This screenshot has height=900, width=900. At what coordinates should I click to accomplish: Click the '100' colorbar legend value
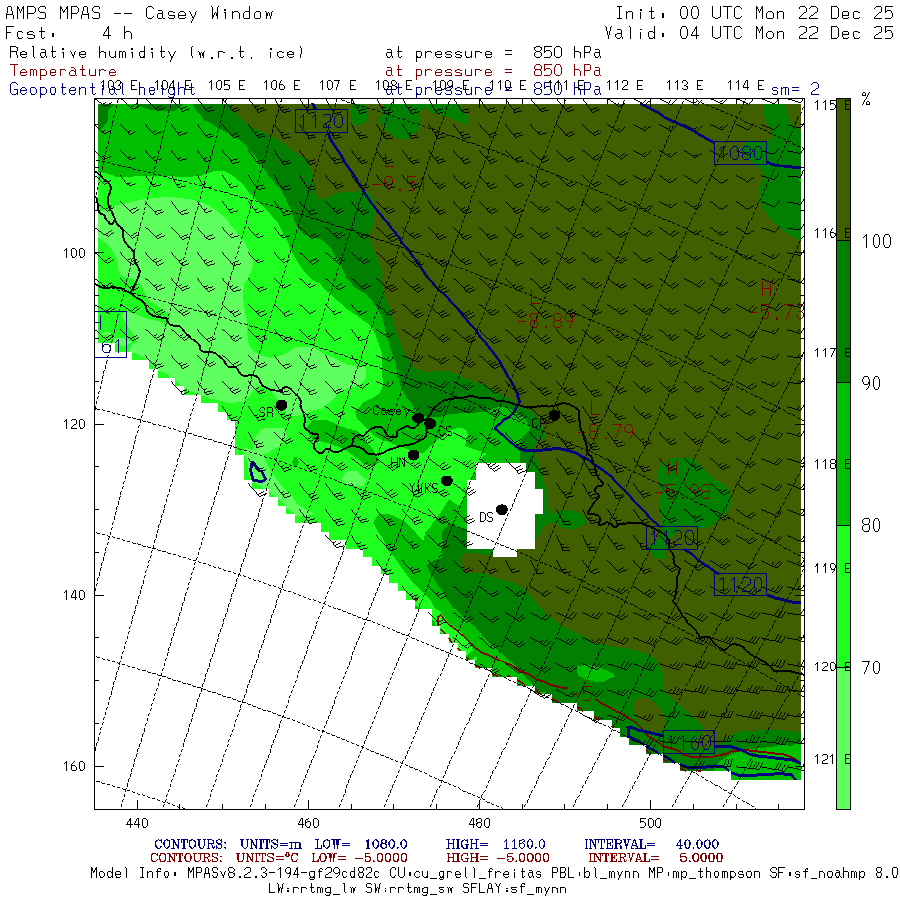pos(876,241)
